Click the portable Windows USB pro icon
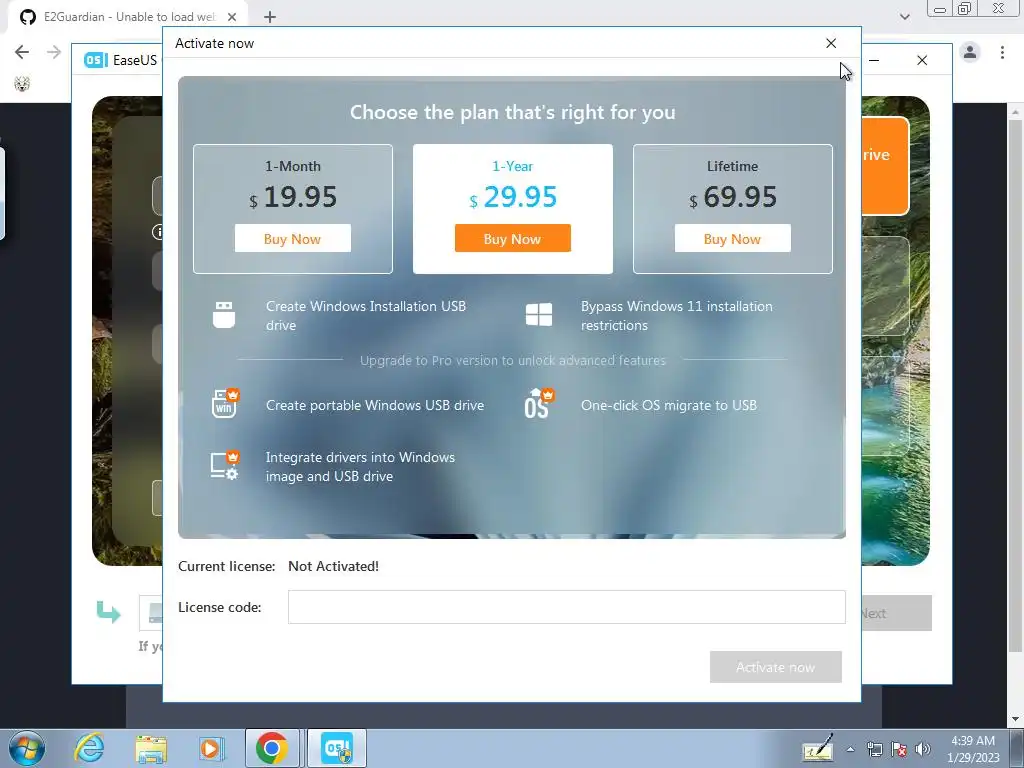 click(225, 404)
